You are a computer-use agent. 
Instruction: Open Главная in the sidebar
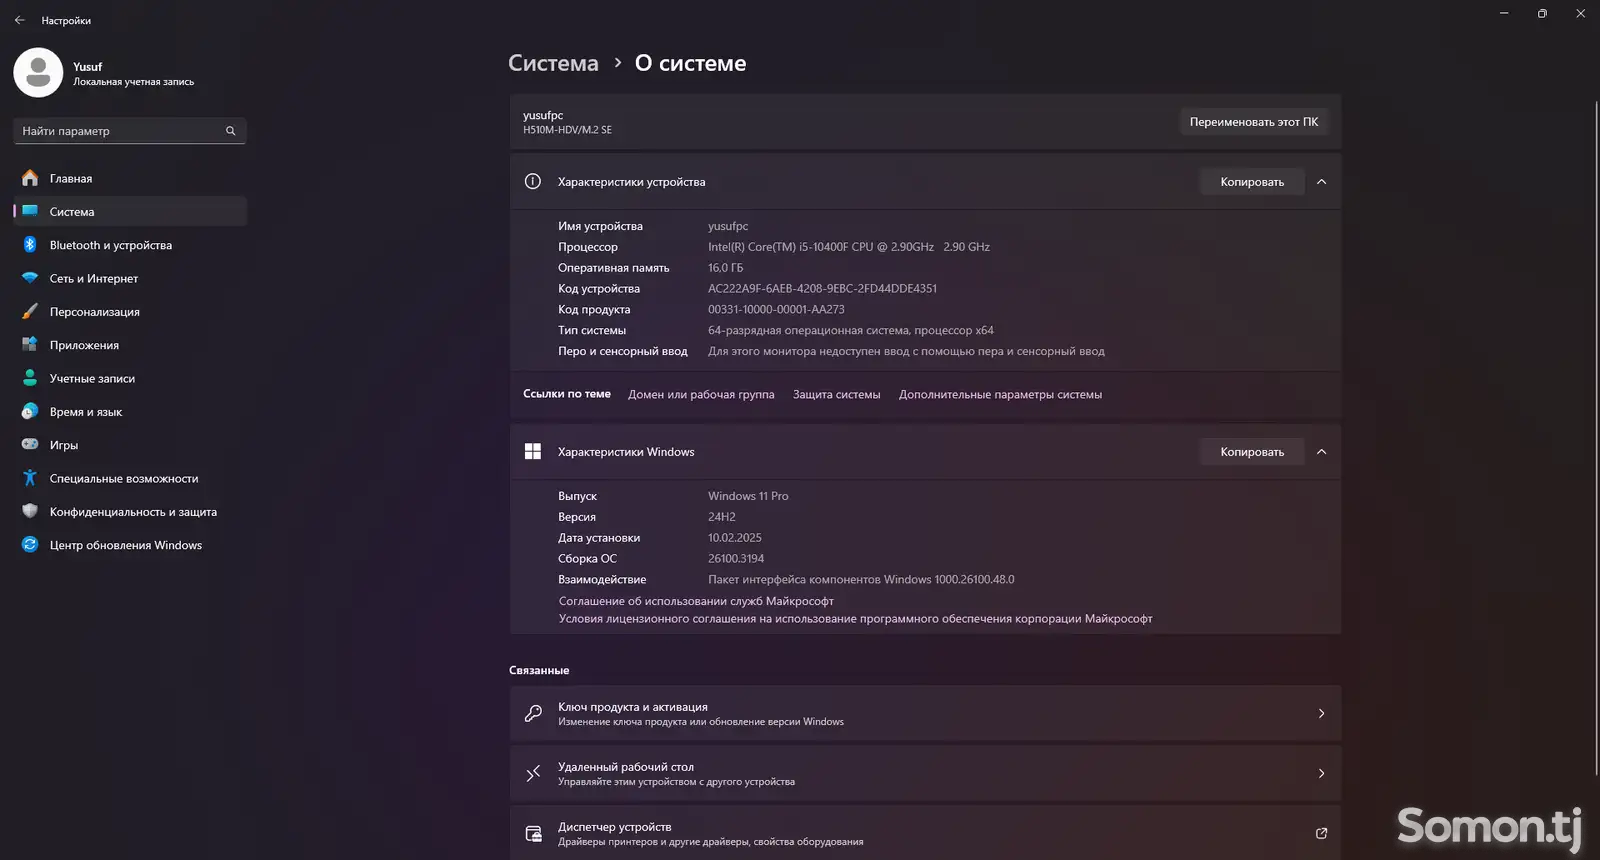[x=130, y=178]
